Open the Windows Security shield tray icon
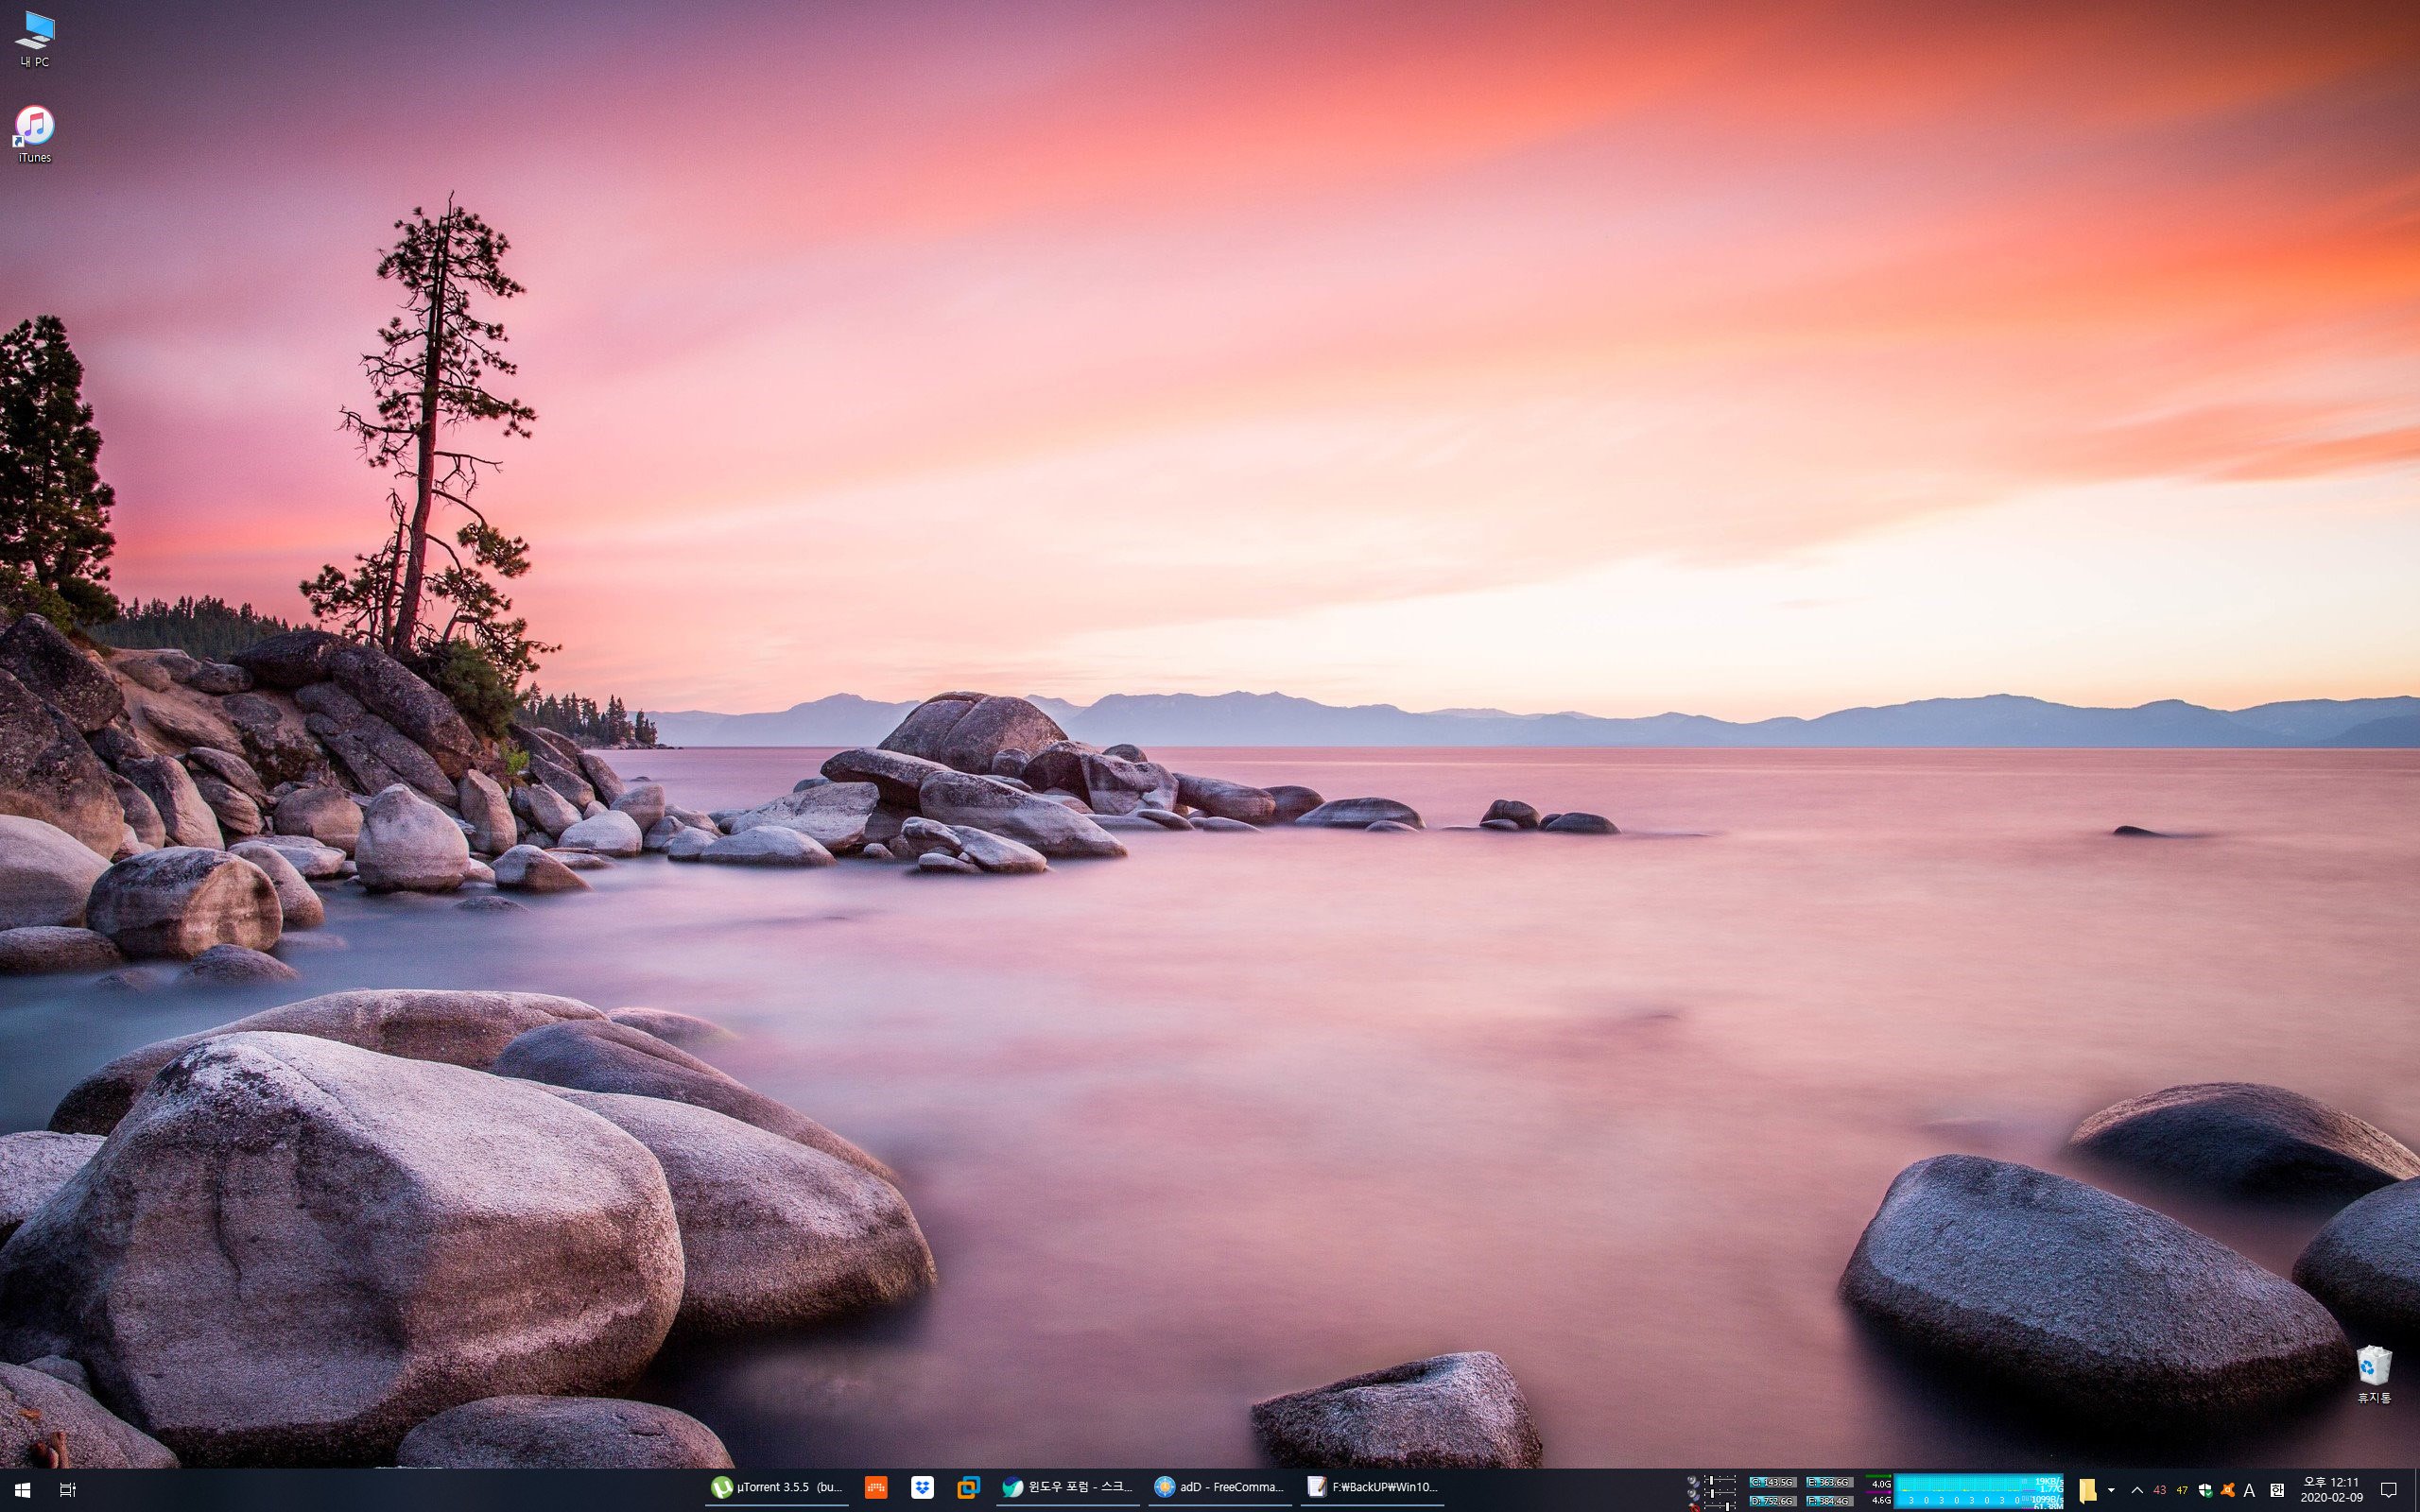This screenshot has height=1512, width=2420. click(2205, 1491)
